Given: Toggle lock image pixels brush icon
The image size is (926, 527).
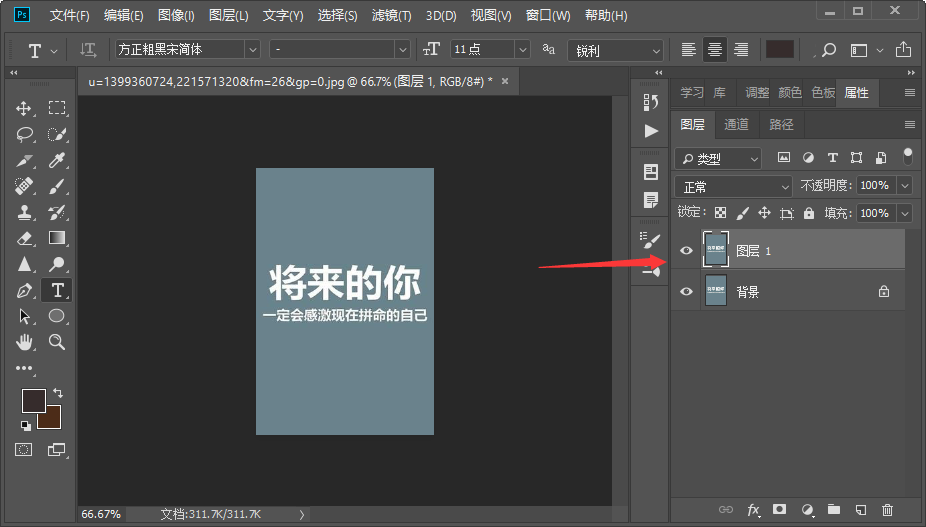Looking at the screenshot, I should pyautogui.click(x=742, y=213).
